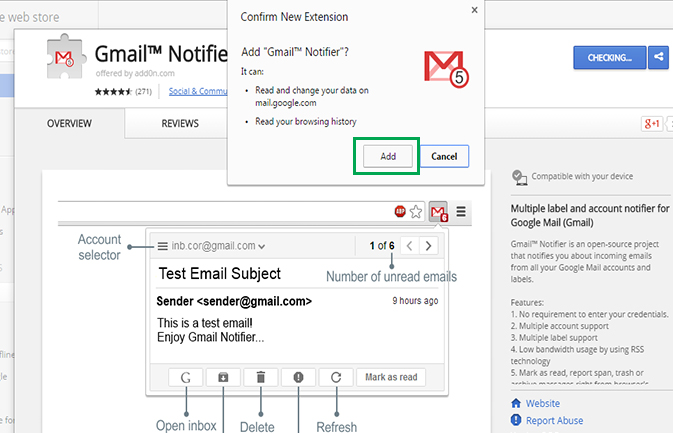The image size is (673, 433).
Task: Click the Compatible with your device icon
Action: [x=519, y=177]
